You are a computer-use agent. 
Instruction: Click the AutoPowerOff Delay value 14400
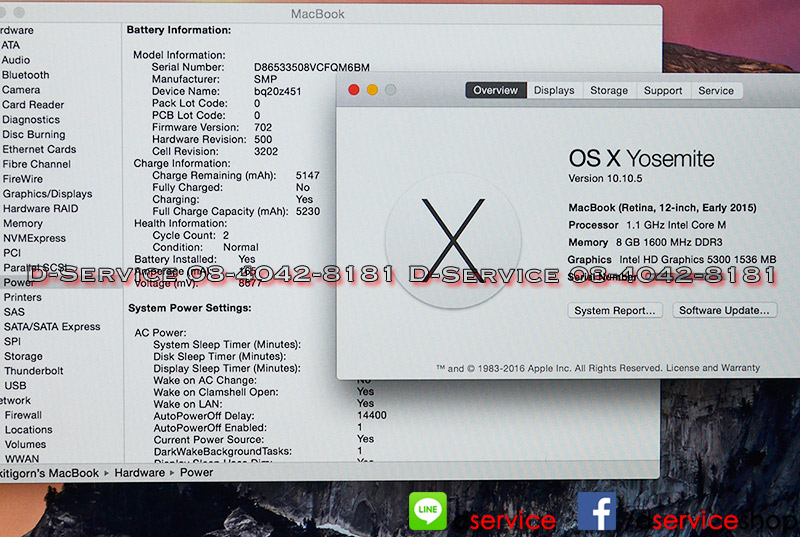(371, 415)
